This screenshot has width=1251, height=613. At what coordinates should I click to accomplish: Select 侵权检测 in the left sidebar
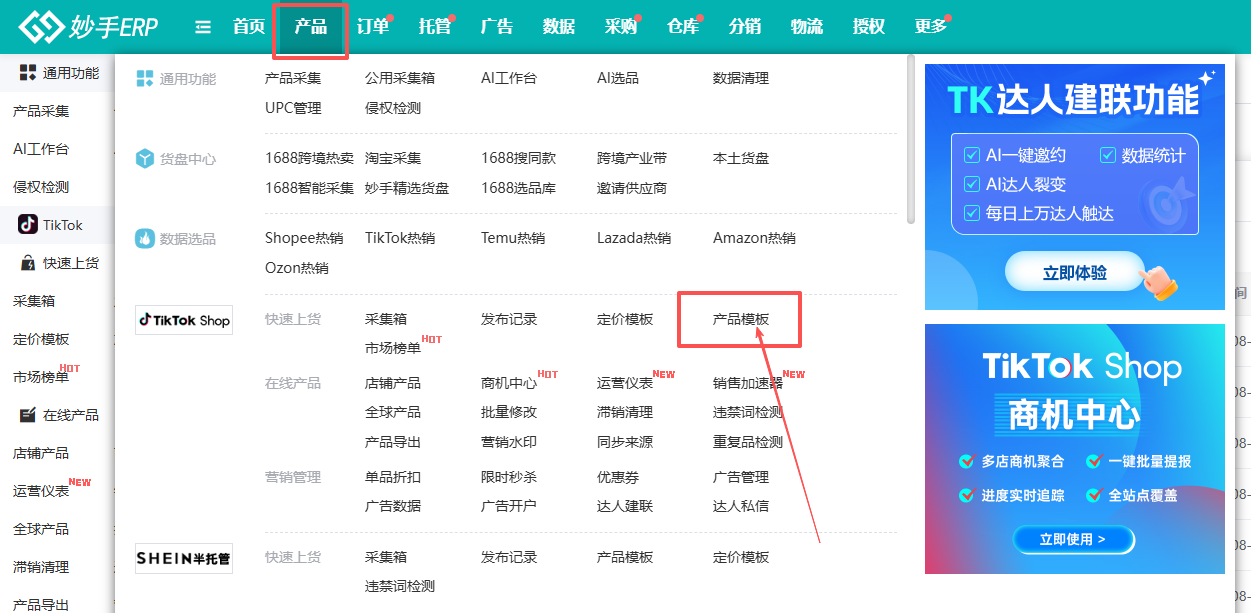point(41,187)
